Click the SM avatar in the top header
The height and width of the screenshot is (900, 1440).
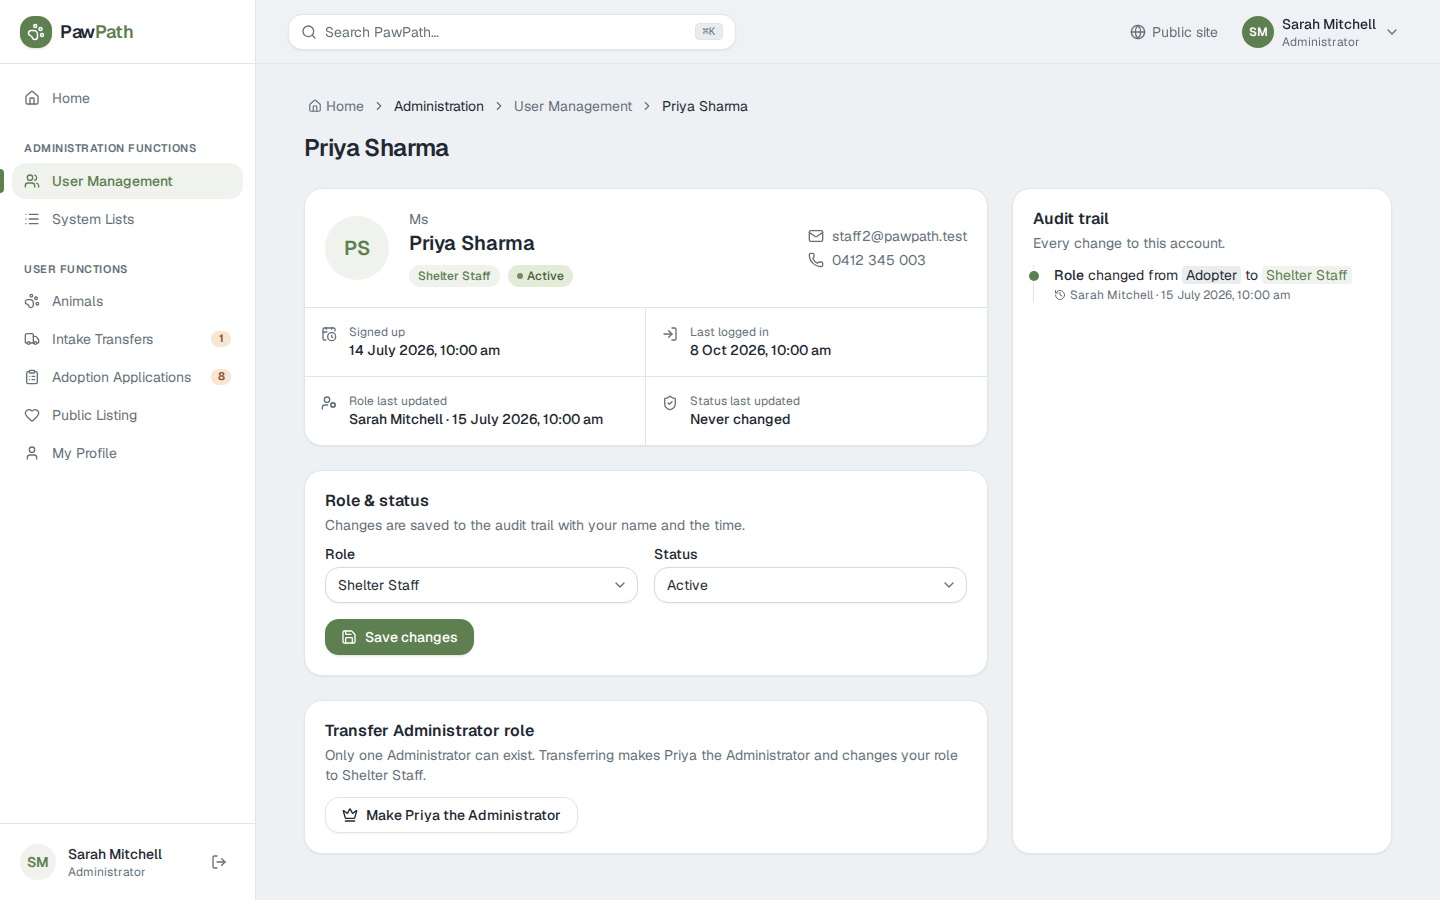(x=1258, y=32)
